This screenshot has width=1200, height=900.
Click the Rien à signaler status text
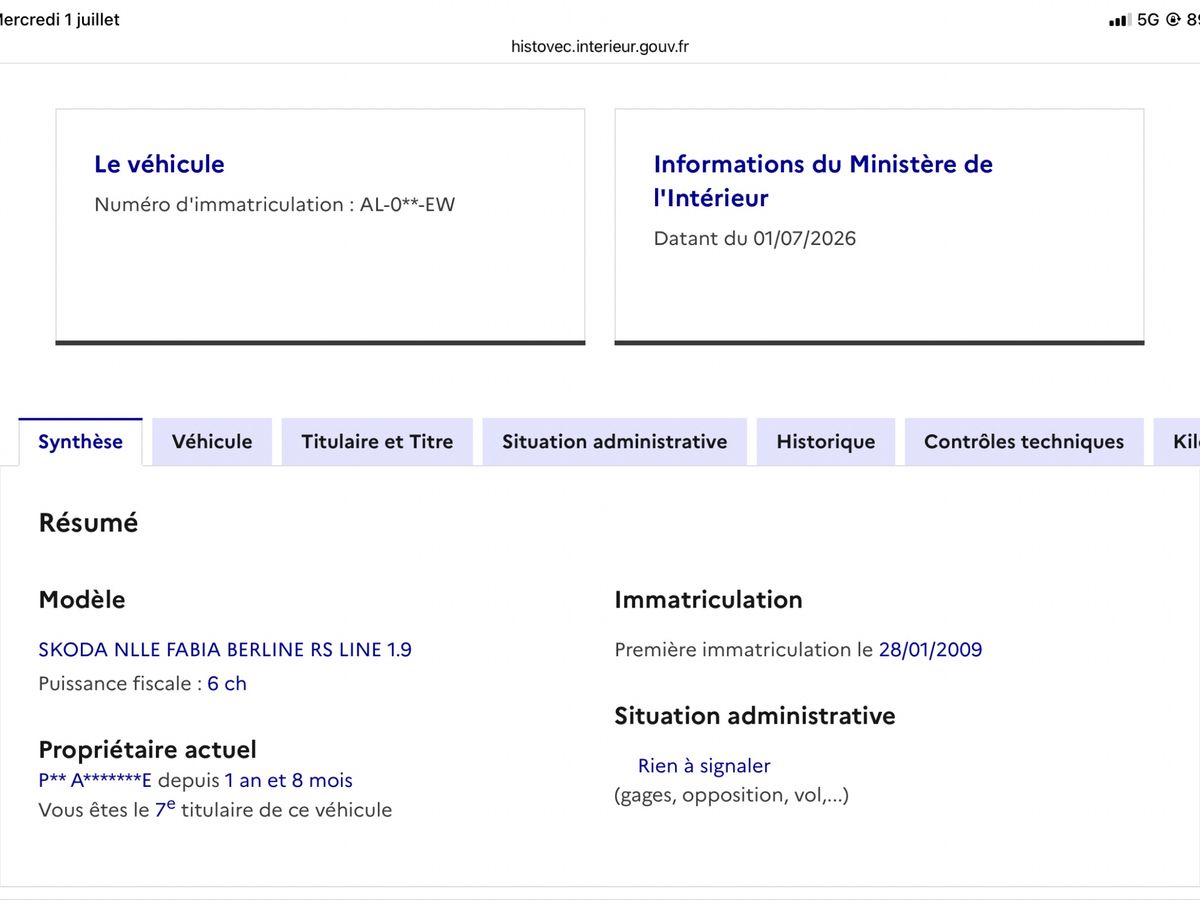(704, 766)
